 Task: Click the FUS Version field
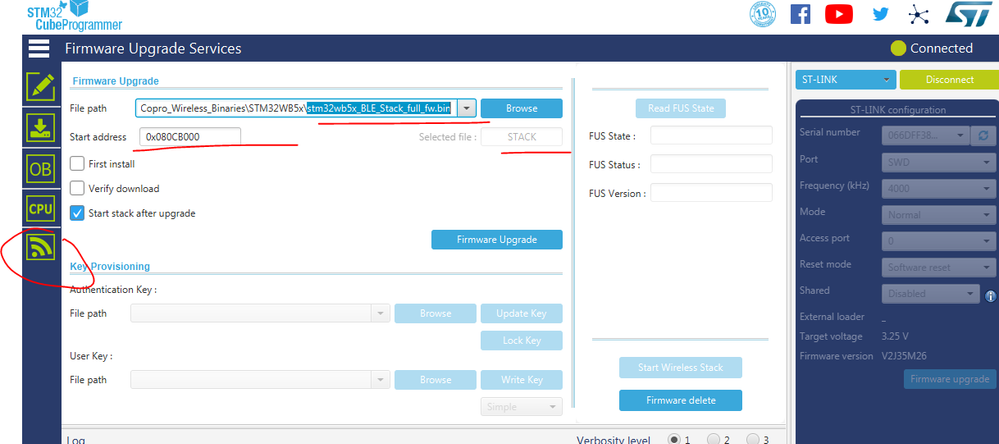pyautogui.click(x=711, y=192)
